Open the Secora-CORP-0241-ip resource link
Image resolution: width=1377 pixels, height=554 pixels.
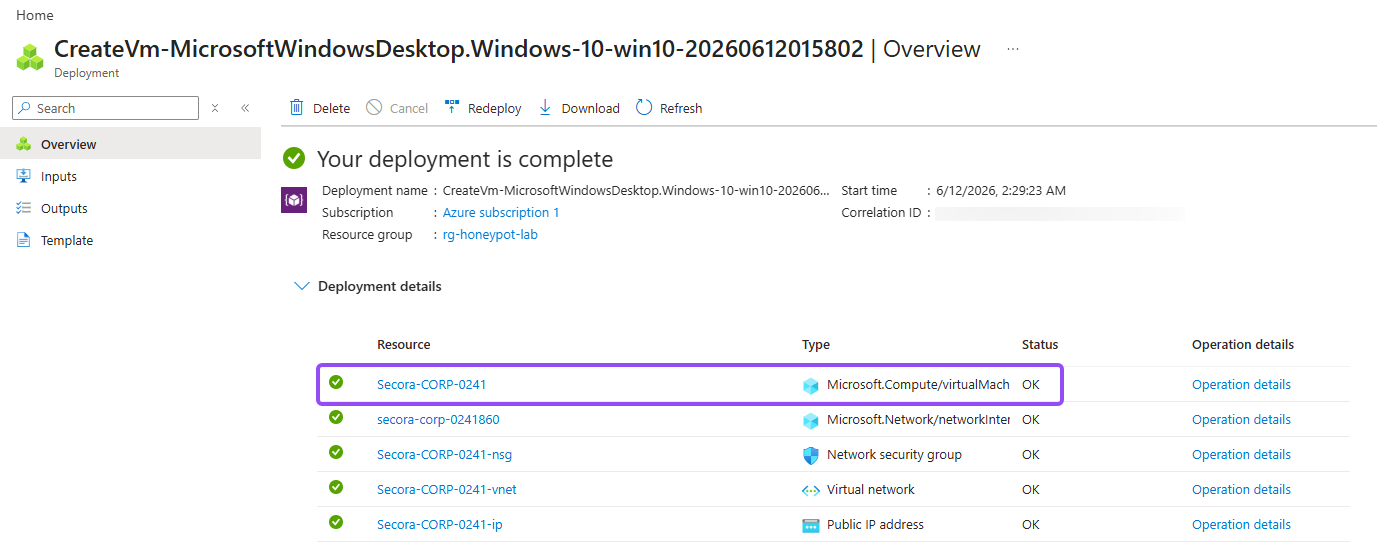(440, 524)
